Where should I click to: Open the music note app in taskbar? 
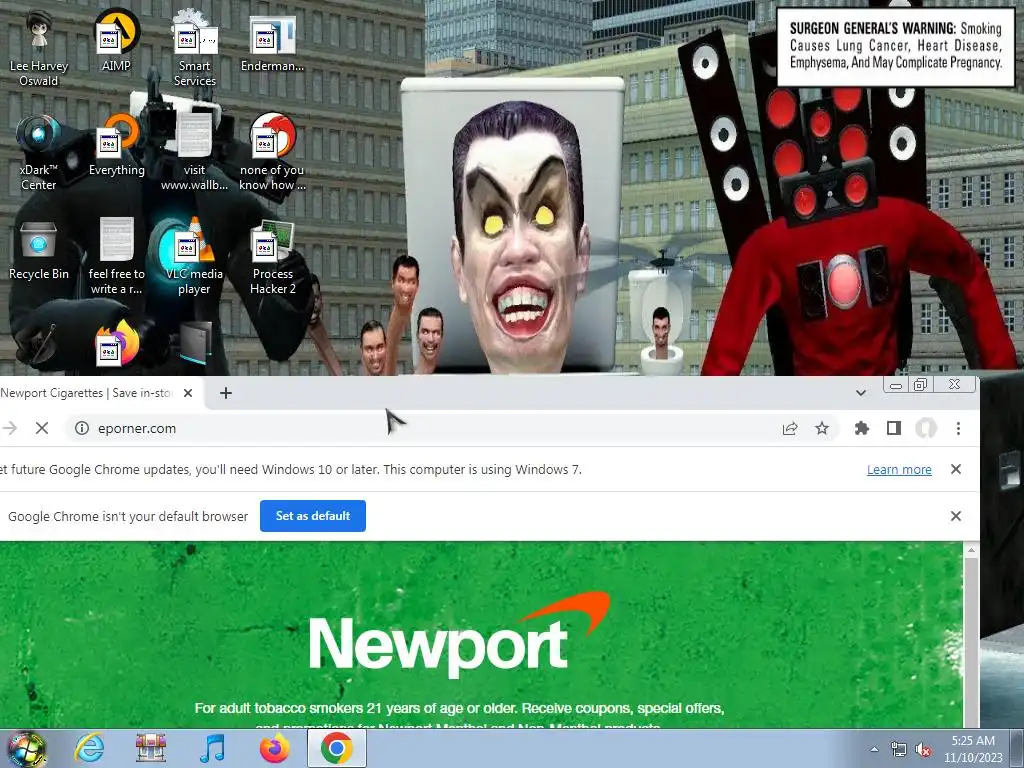[x=212, y=748]
